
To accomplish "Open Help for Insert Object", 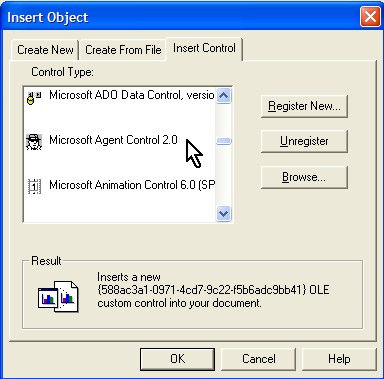I will point(339,359).
